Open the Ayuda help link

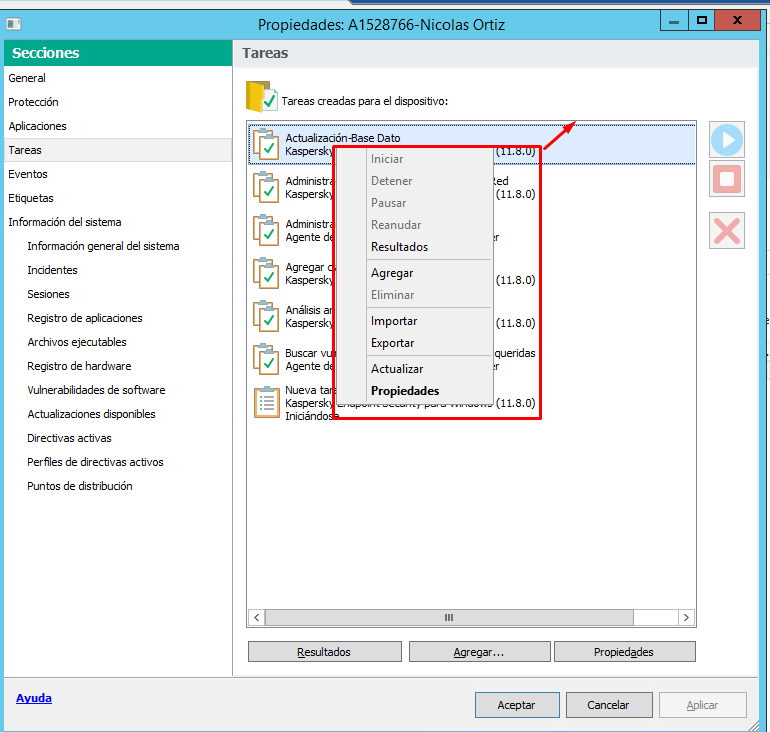34,698
